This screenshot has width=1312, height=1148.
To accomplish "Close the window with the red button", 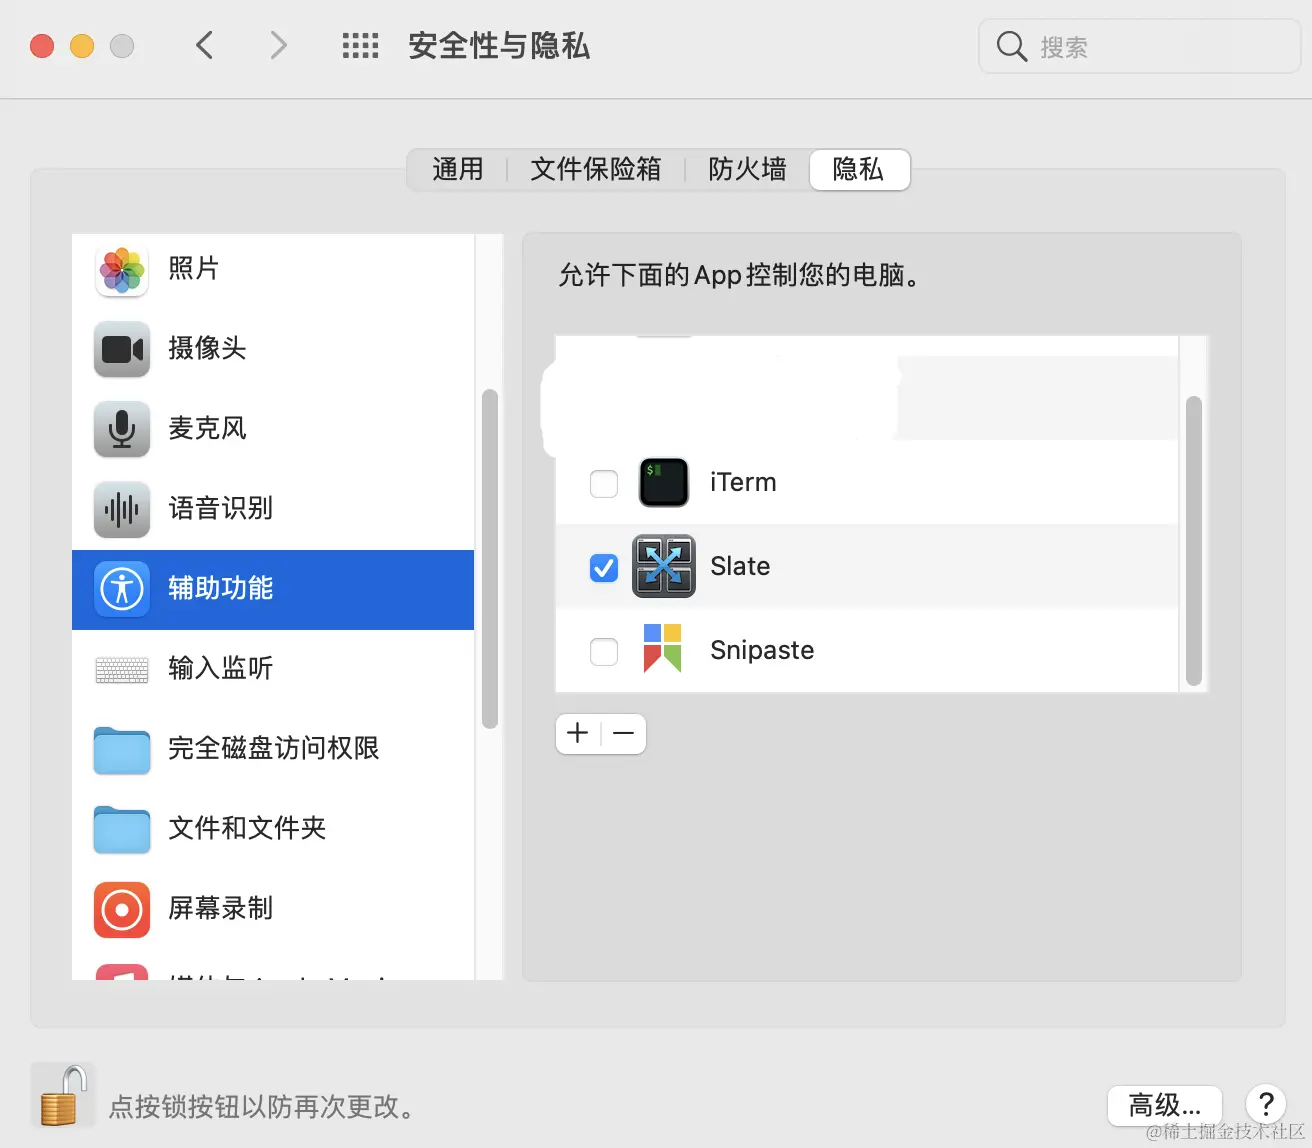I will coord(42,46).
